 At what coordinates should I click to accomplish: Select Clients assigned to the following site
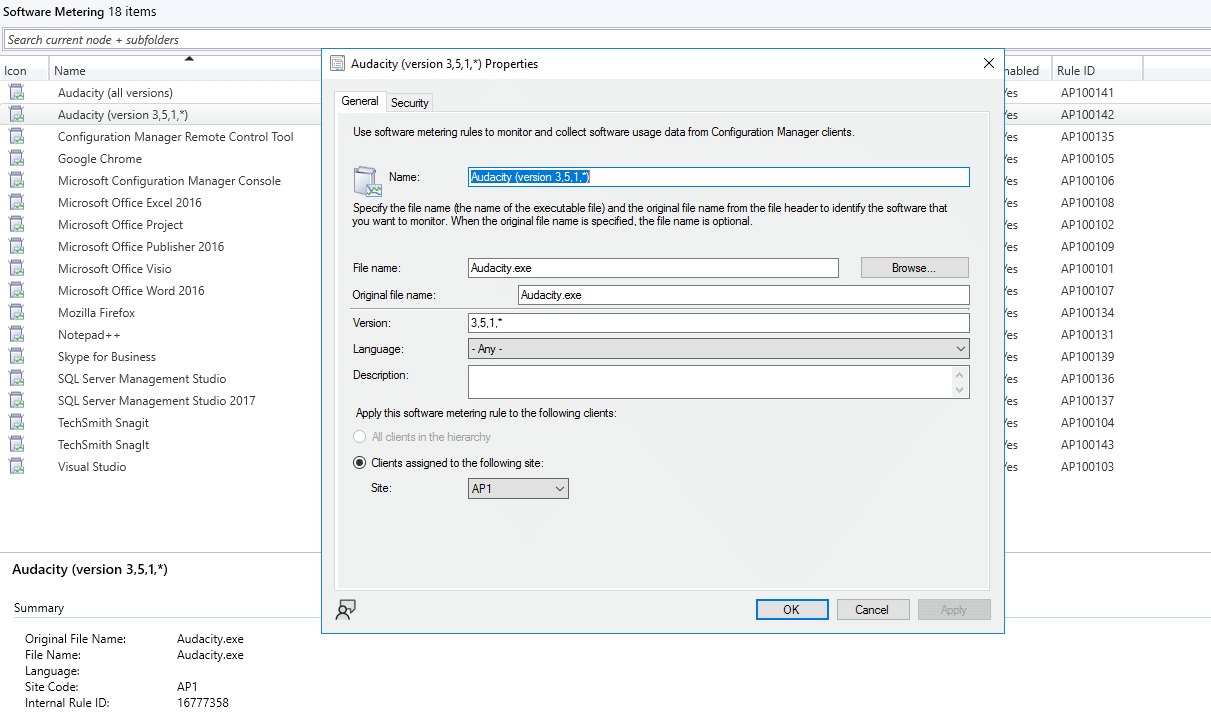pos(360,463)
